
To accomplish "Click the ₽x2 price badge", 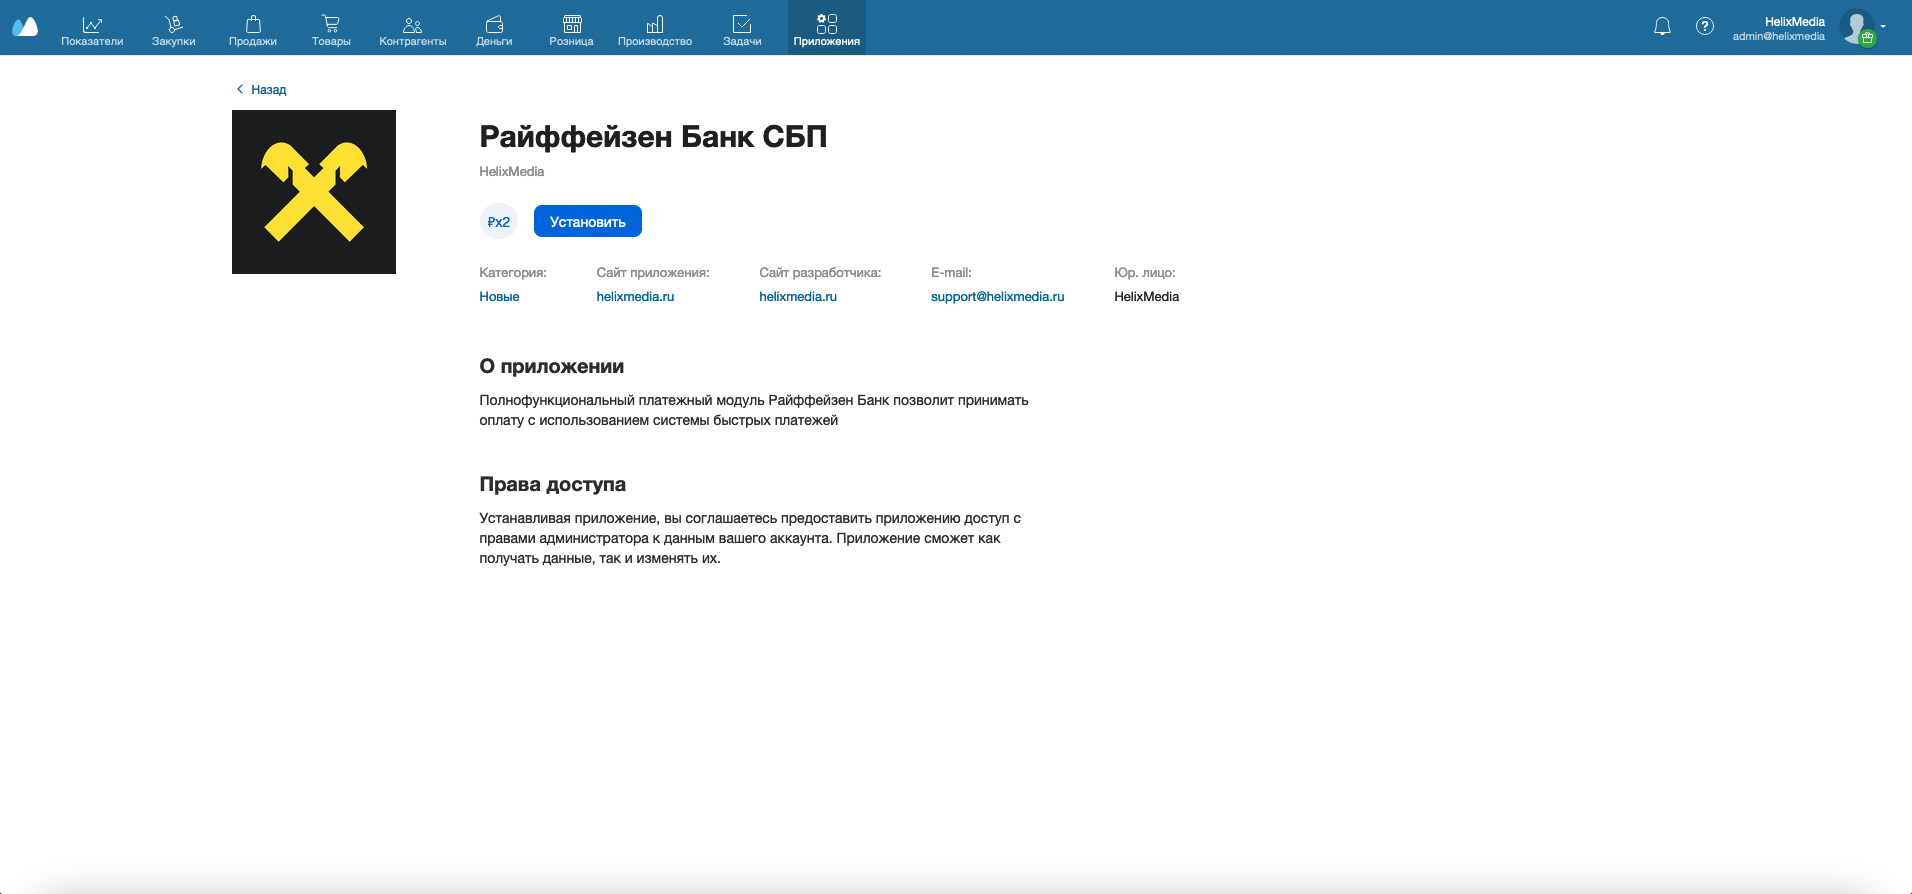I will pyautogui.click(x=498, y=222).
